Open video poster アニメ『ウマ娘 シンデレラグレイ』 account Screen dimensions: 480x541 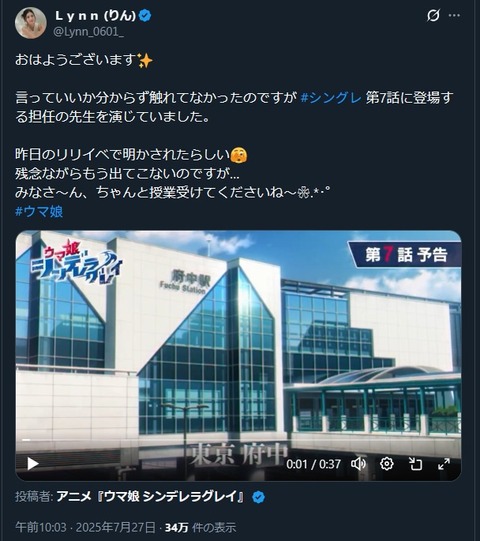coord(150,497)
